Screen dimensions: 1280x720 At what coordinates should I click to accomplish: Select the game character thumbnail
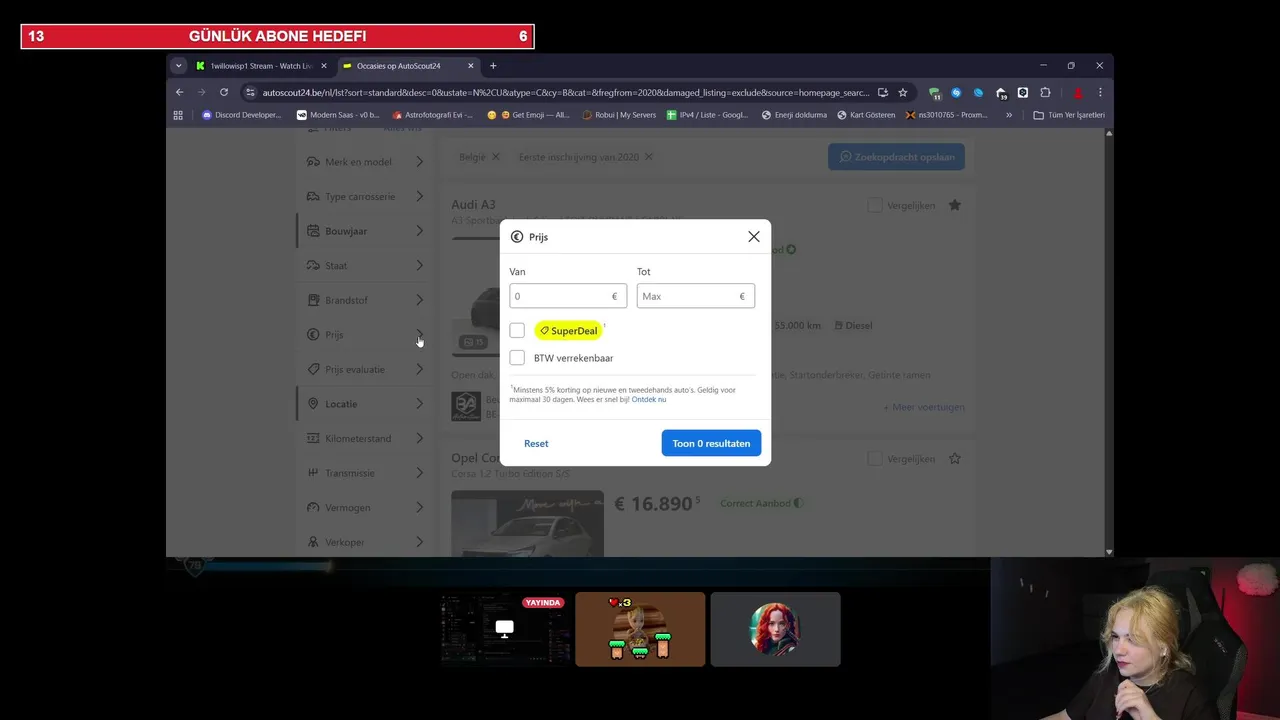640,629
